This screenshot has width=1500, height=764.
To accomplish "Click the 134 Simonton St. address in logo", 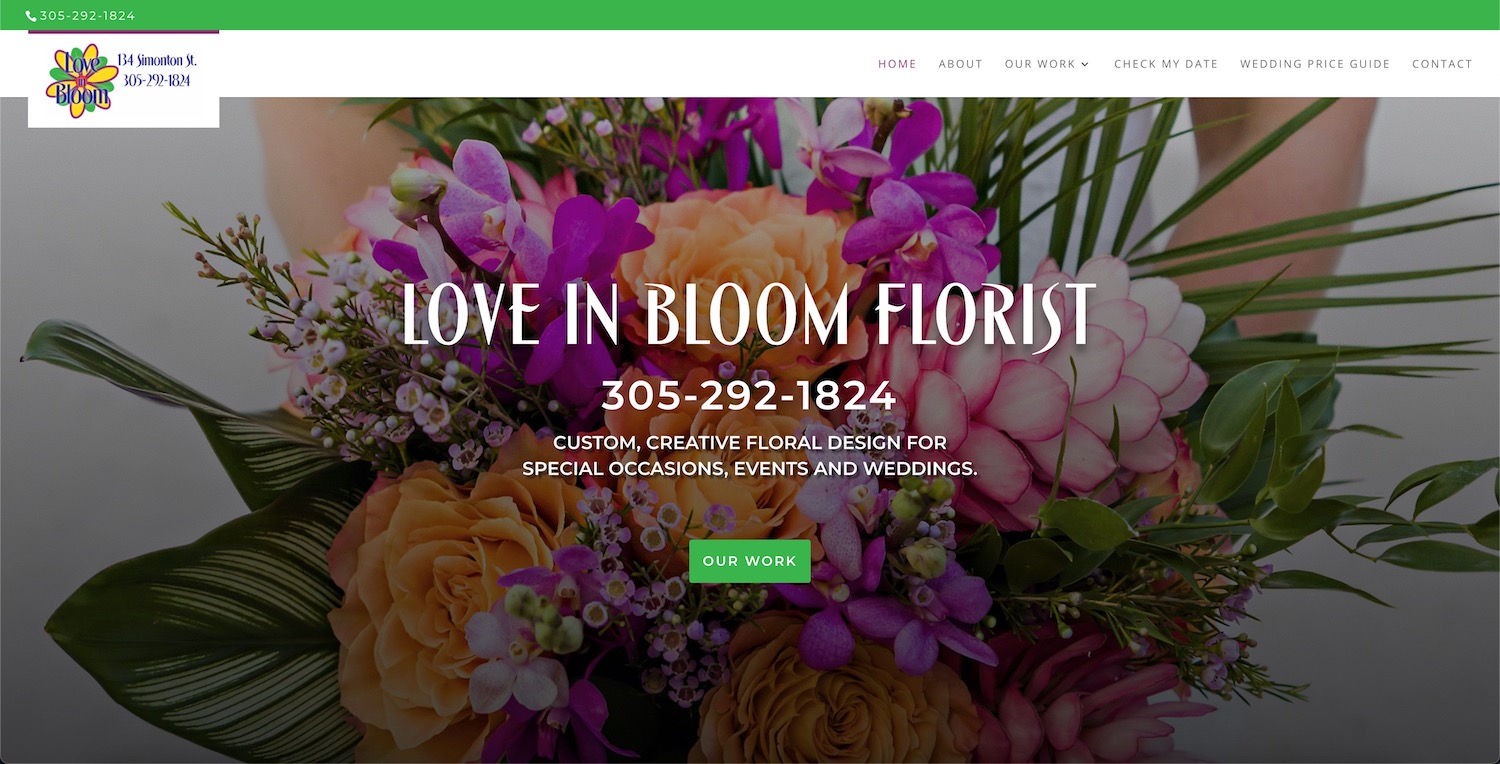I will (157, 61).
